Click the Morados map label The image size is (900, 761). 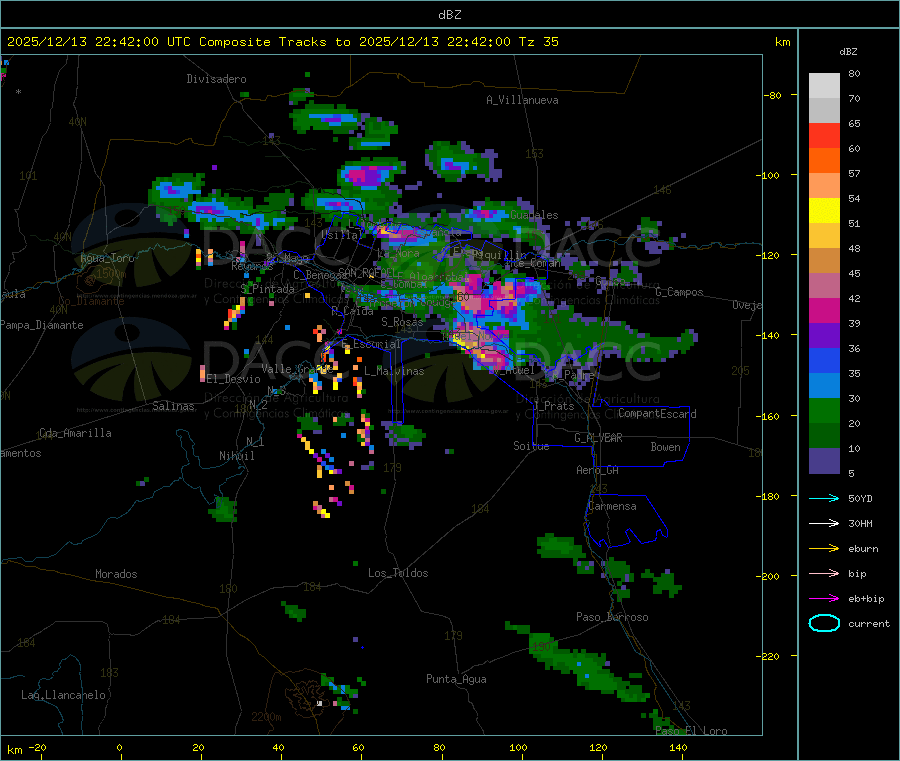click(117, 574)
